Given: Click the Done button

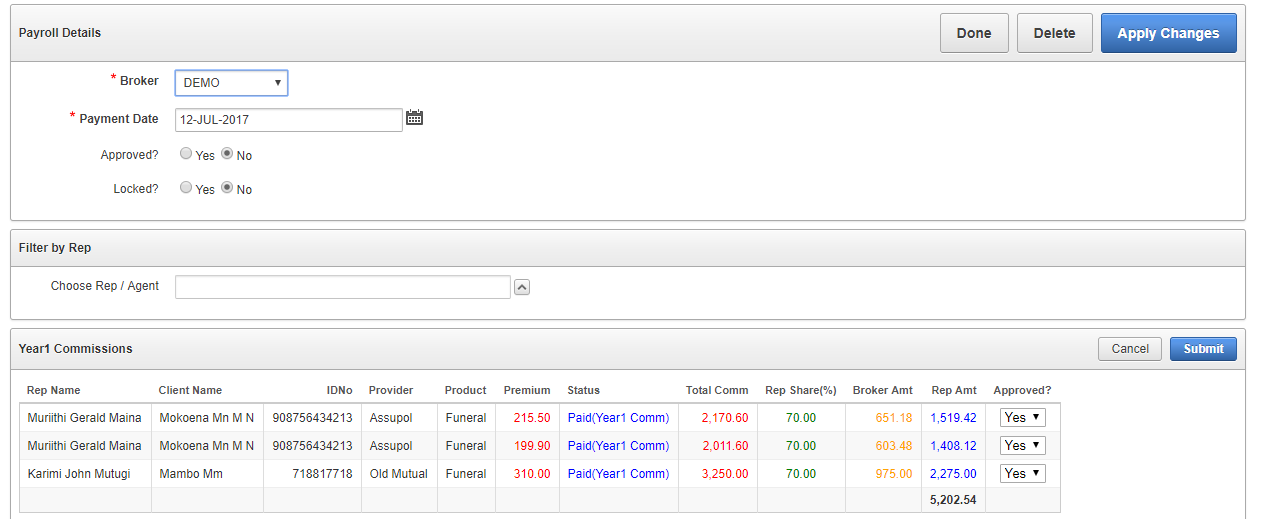Looking at the screenshot, I should click(973, 33).
